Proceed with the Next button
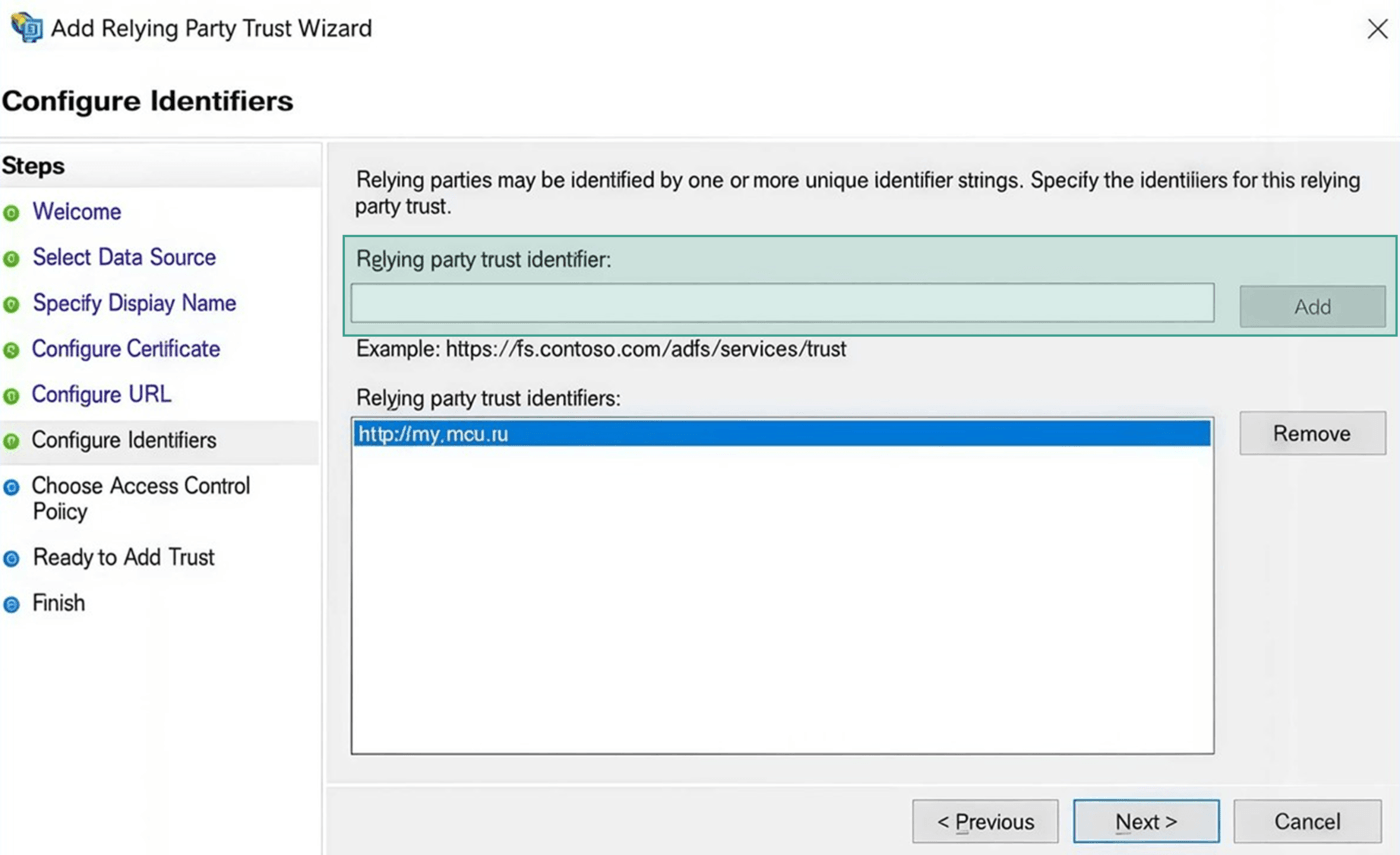Screen dimensions: 1400x855 1145,822
